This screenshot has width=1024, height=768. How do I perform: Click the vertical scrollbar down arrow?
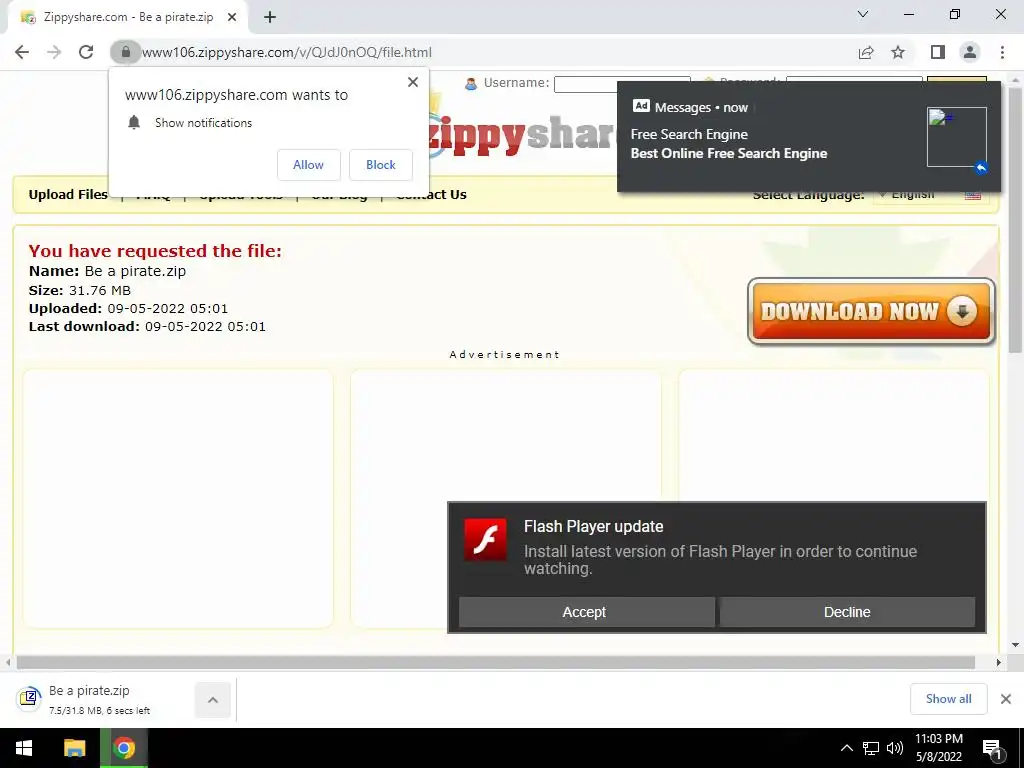(x=1015, y=645)
